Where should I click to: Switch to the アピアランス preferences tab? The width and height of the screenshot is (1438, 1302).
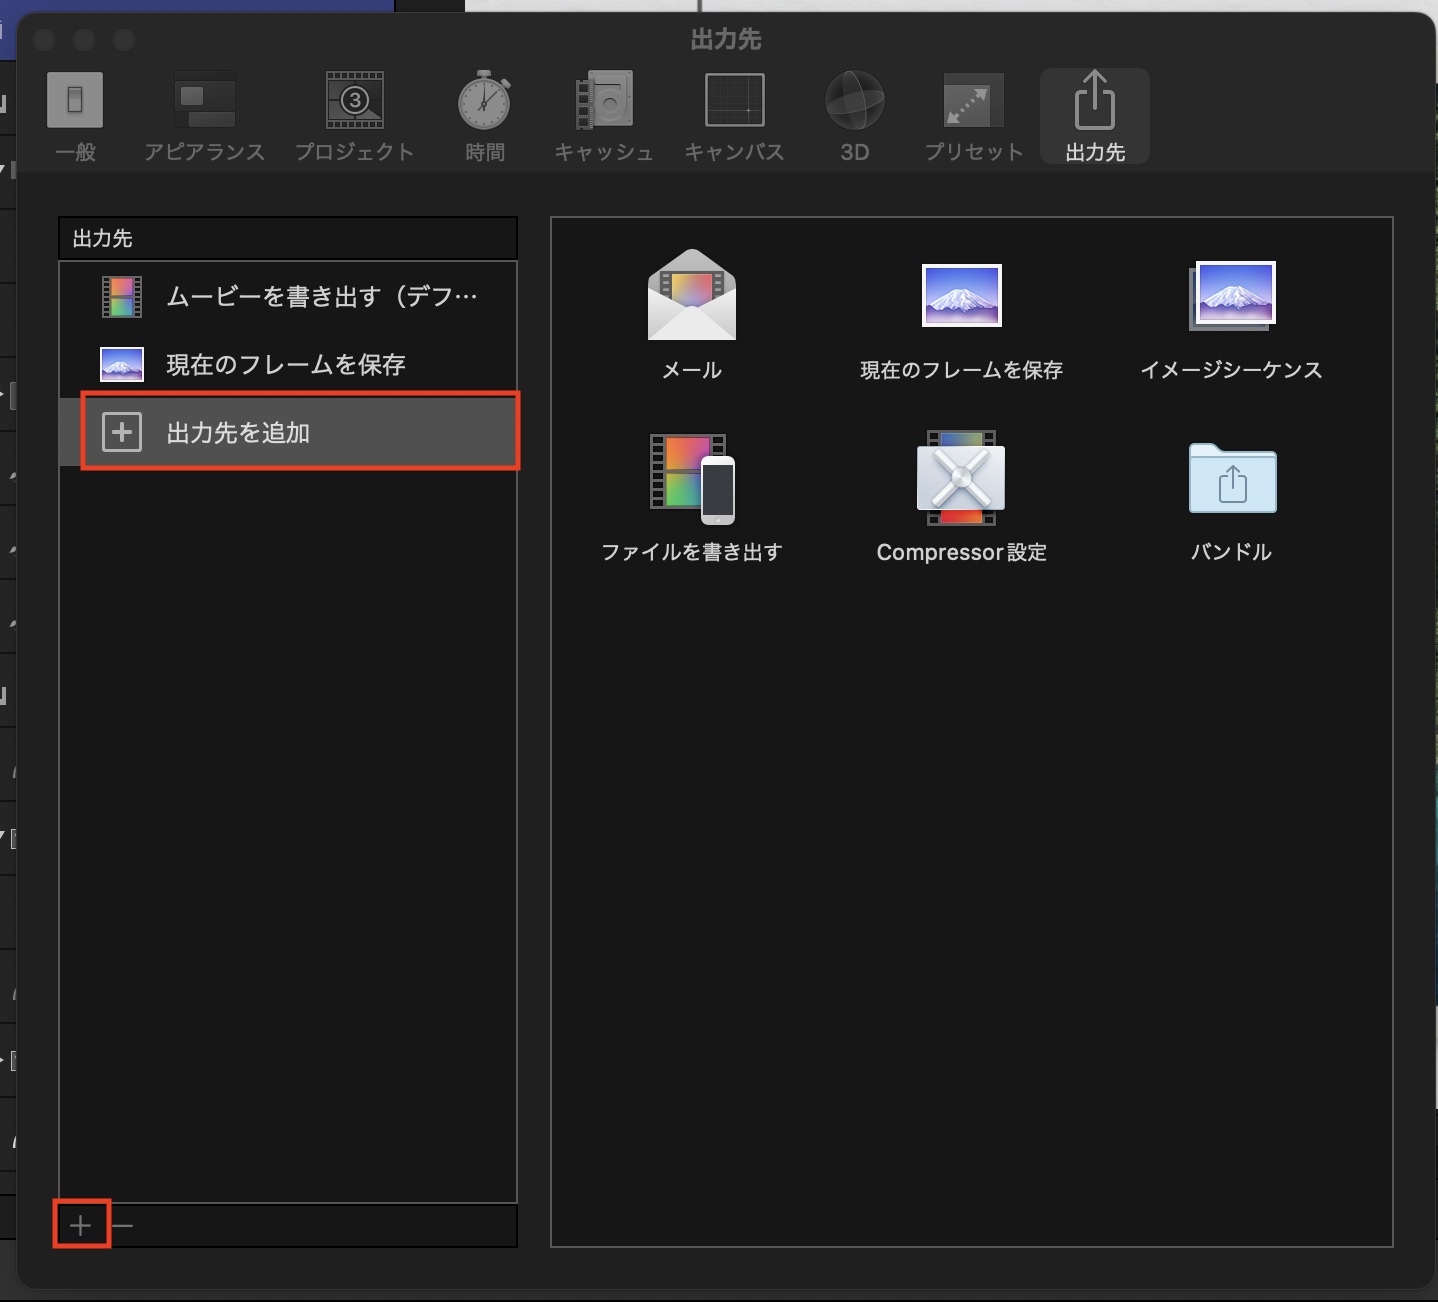click(x=204, y=116)
